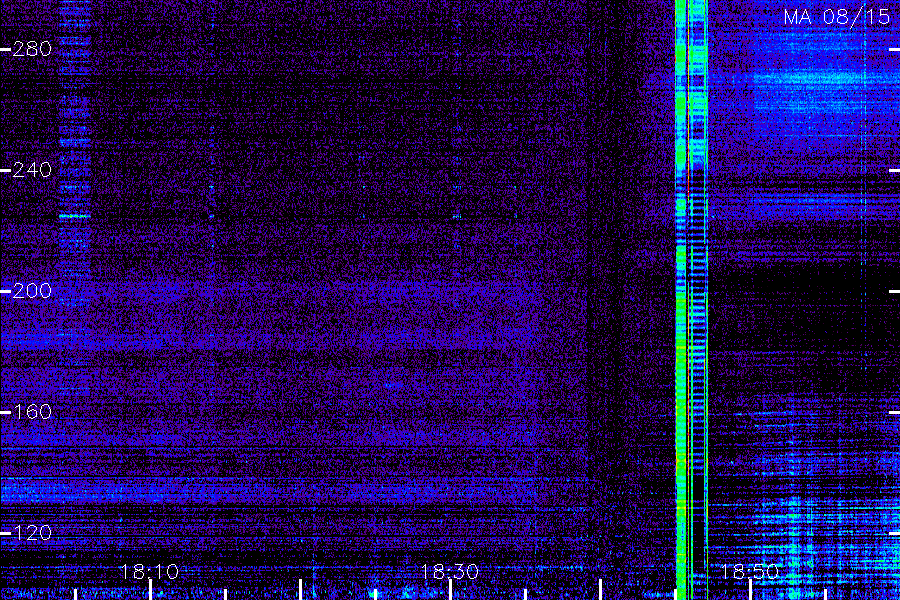Click the MA 08/15 date label
Viewport: 900px width, 600px height.
(x=837, y=17)
